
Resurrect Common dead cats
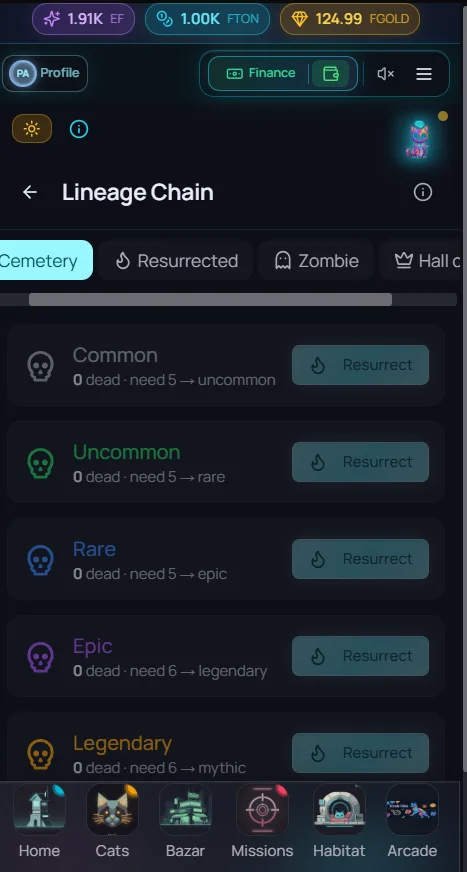click(x=360, y=365)
